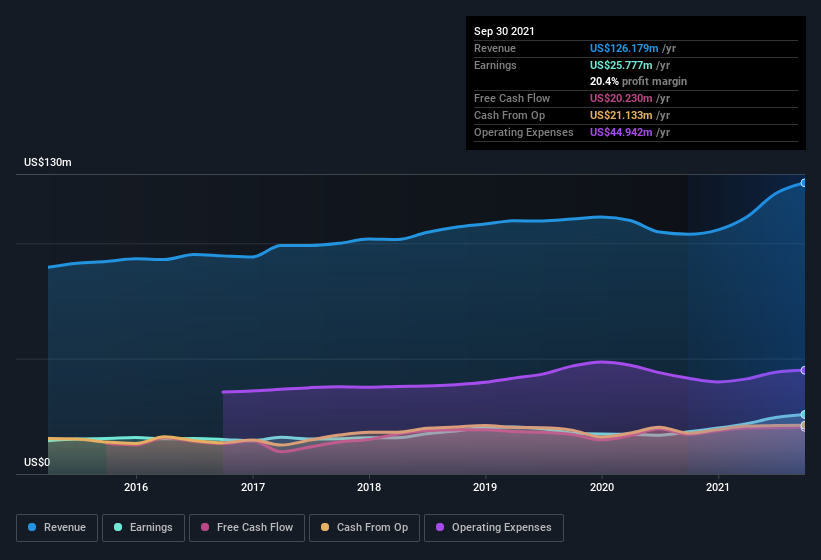Click the 2019 x-axis label
The width and height of the screenshot is (821, 560).
tap(485, 487)
